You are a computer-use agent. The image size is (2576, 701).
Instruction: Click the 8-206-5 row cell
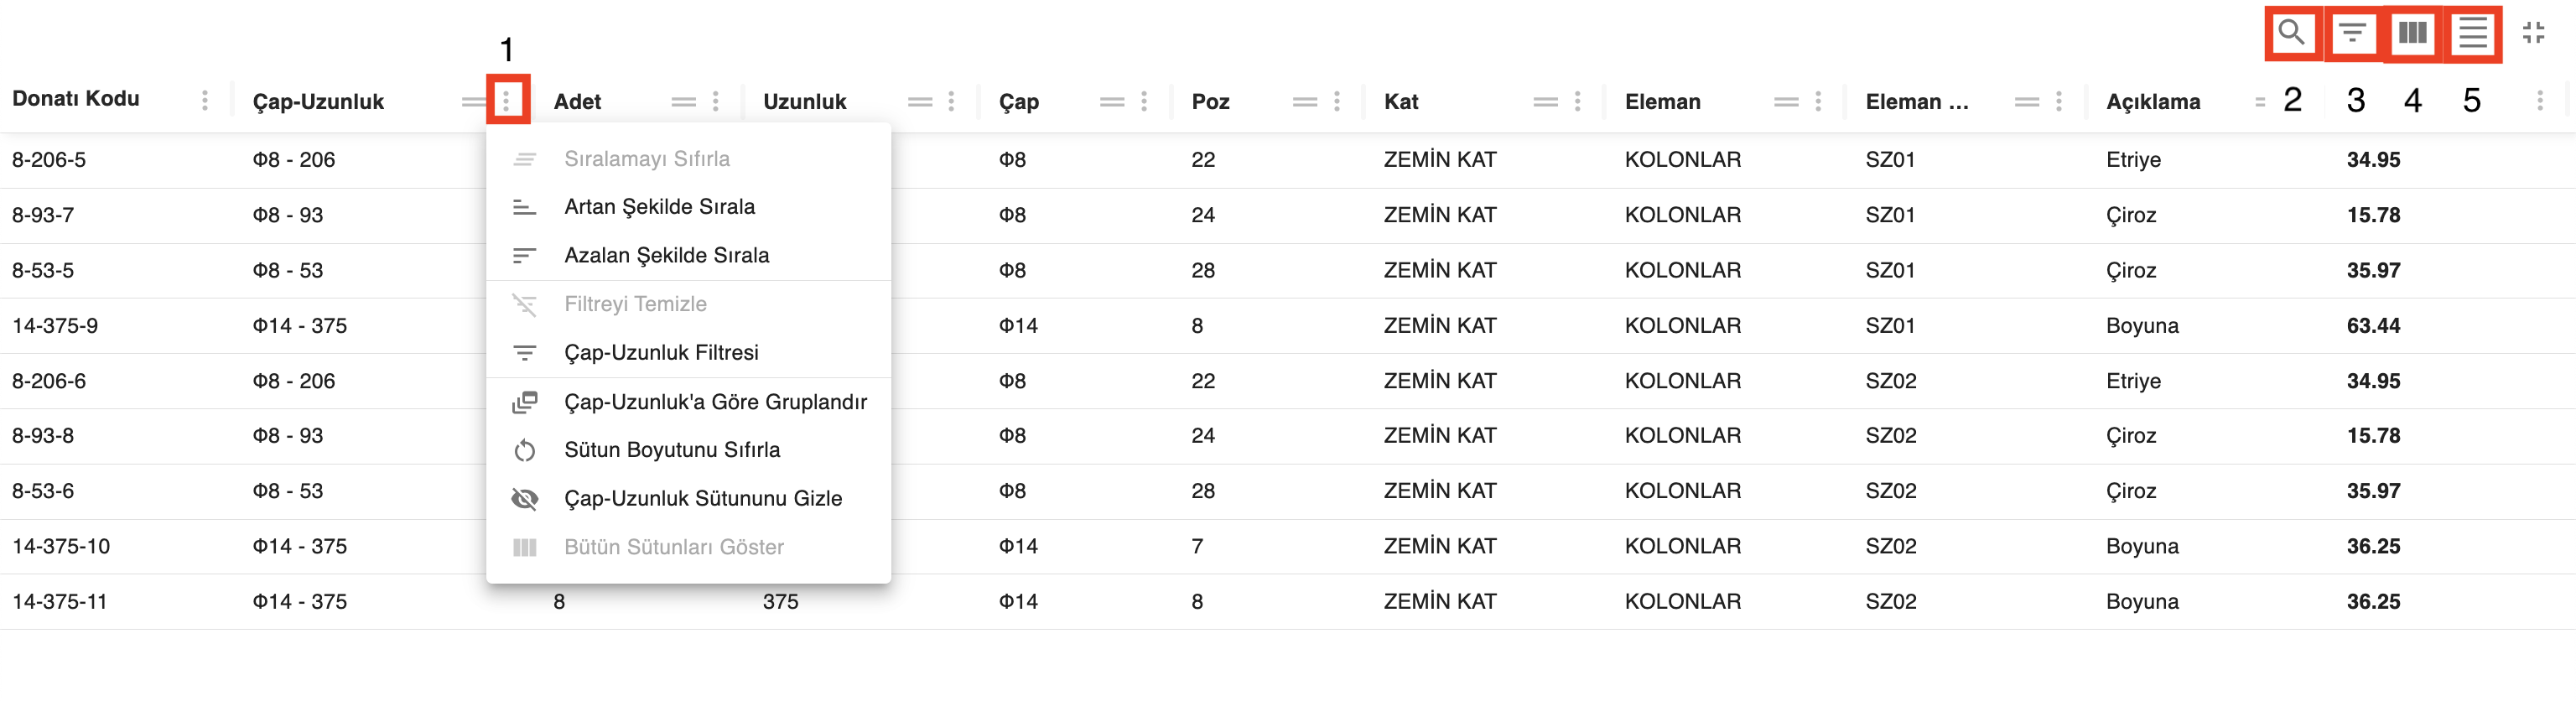(49, 159)
